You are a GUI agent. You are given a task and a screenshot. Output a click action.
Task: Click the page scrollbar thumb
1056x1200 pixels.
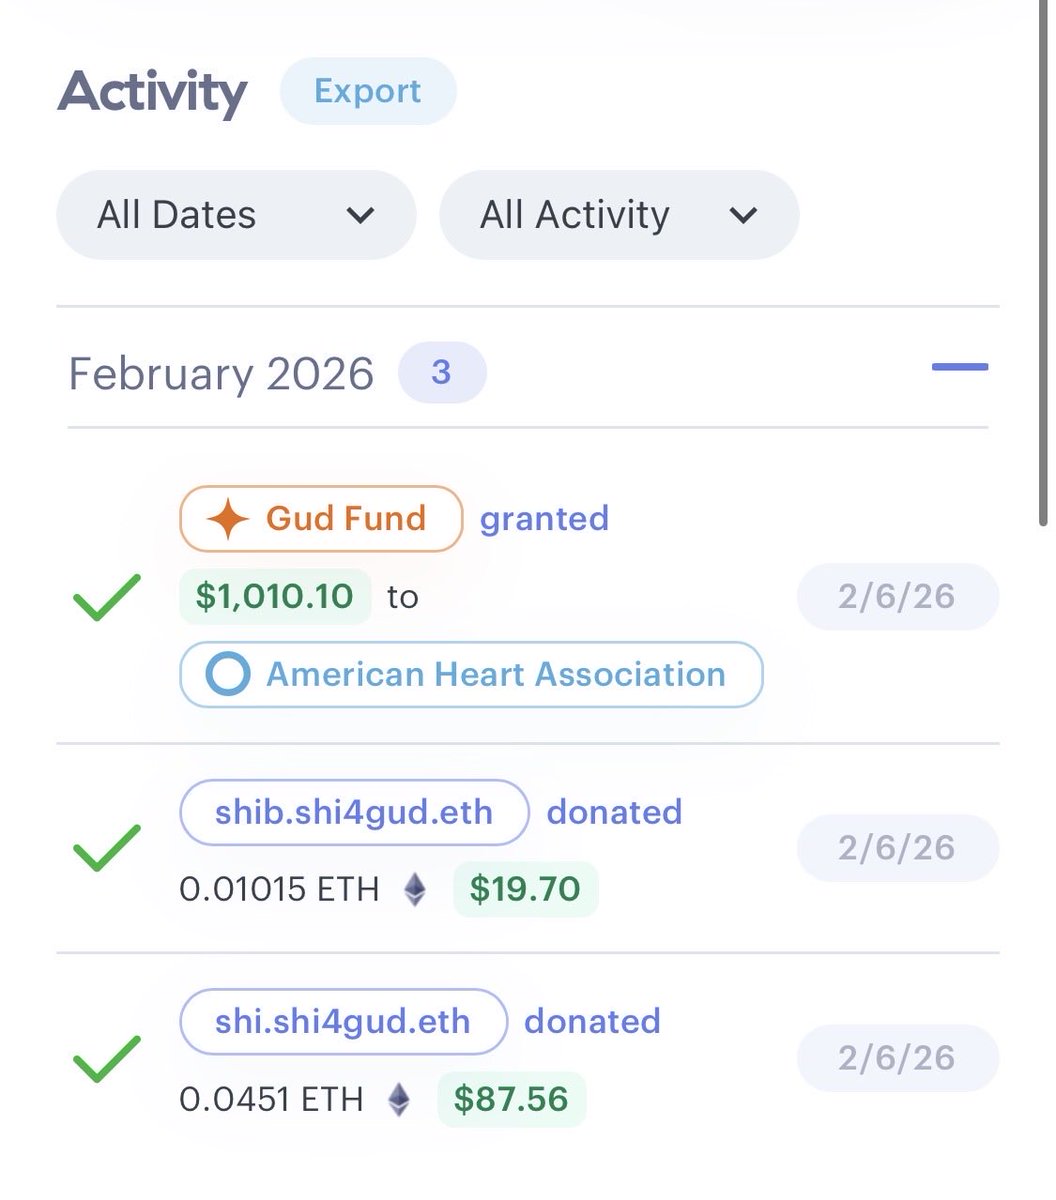click(1046, 260)
